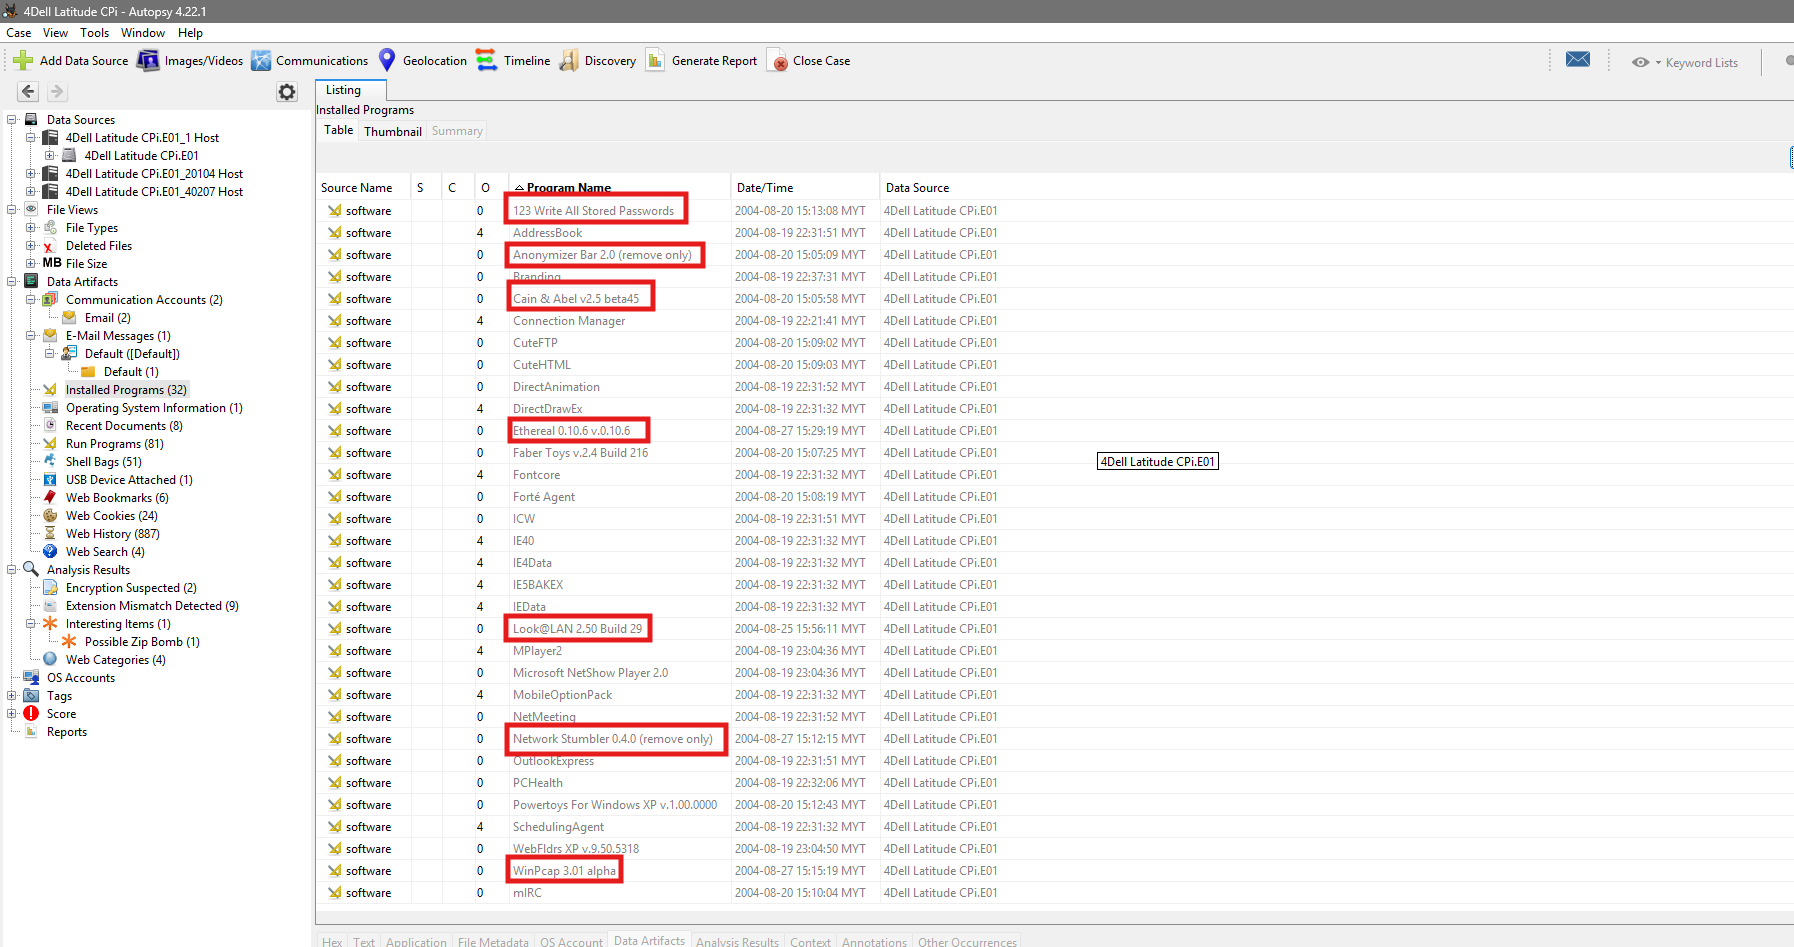Click the Encryption Suspected icon
Screen dimensions: 1794x947
coord(50,588)
